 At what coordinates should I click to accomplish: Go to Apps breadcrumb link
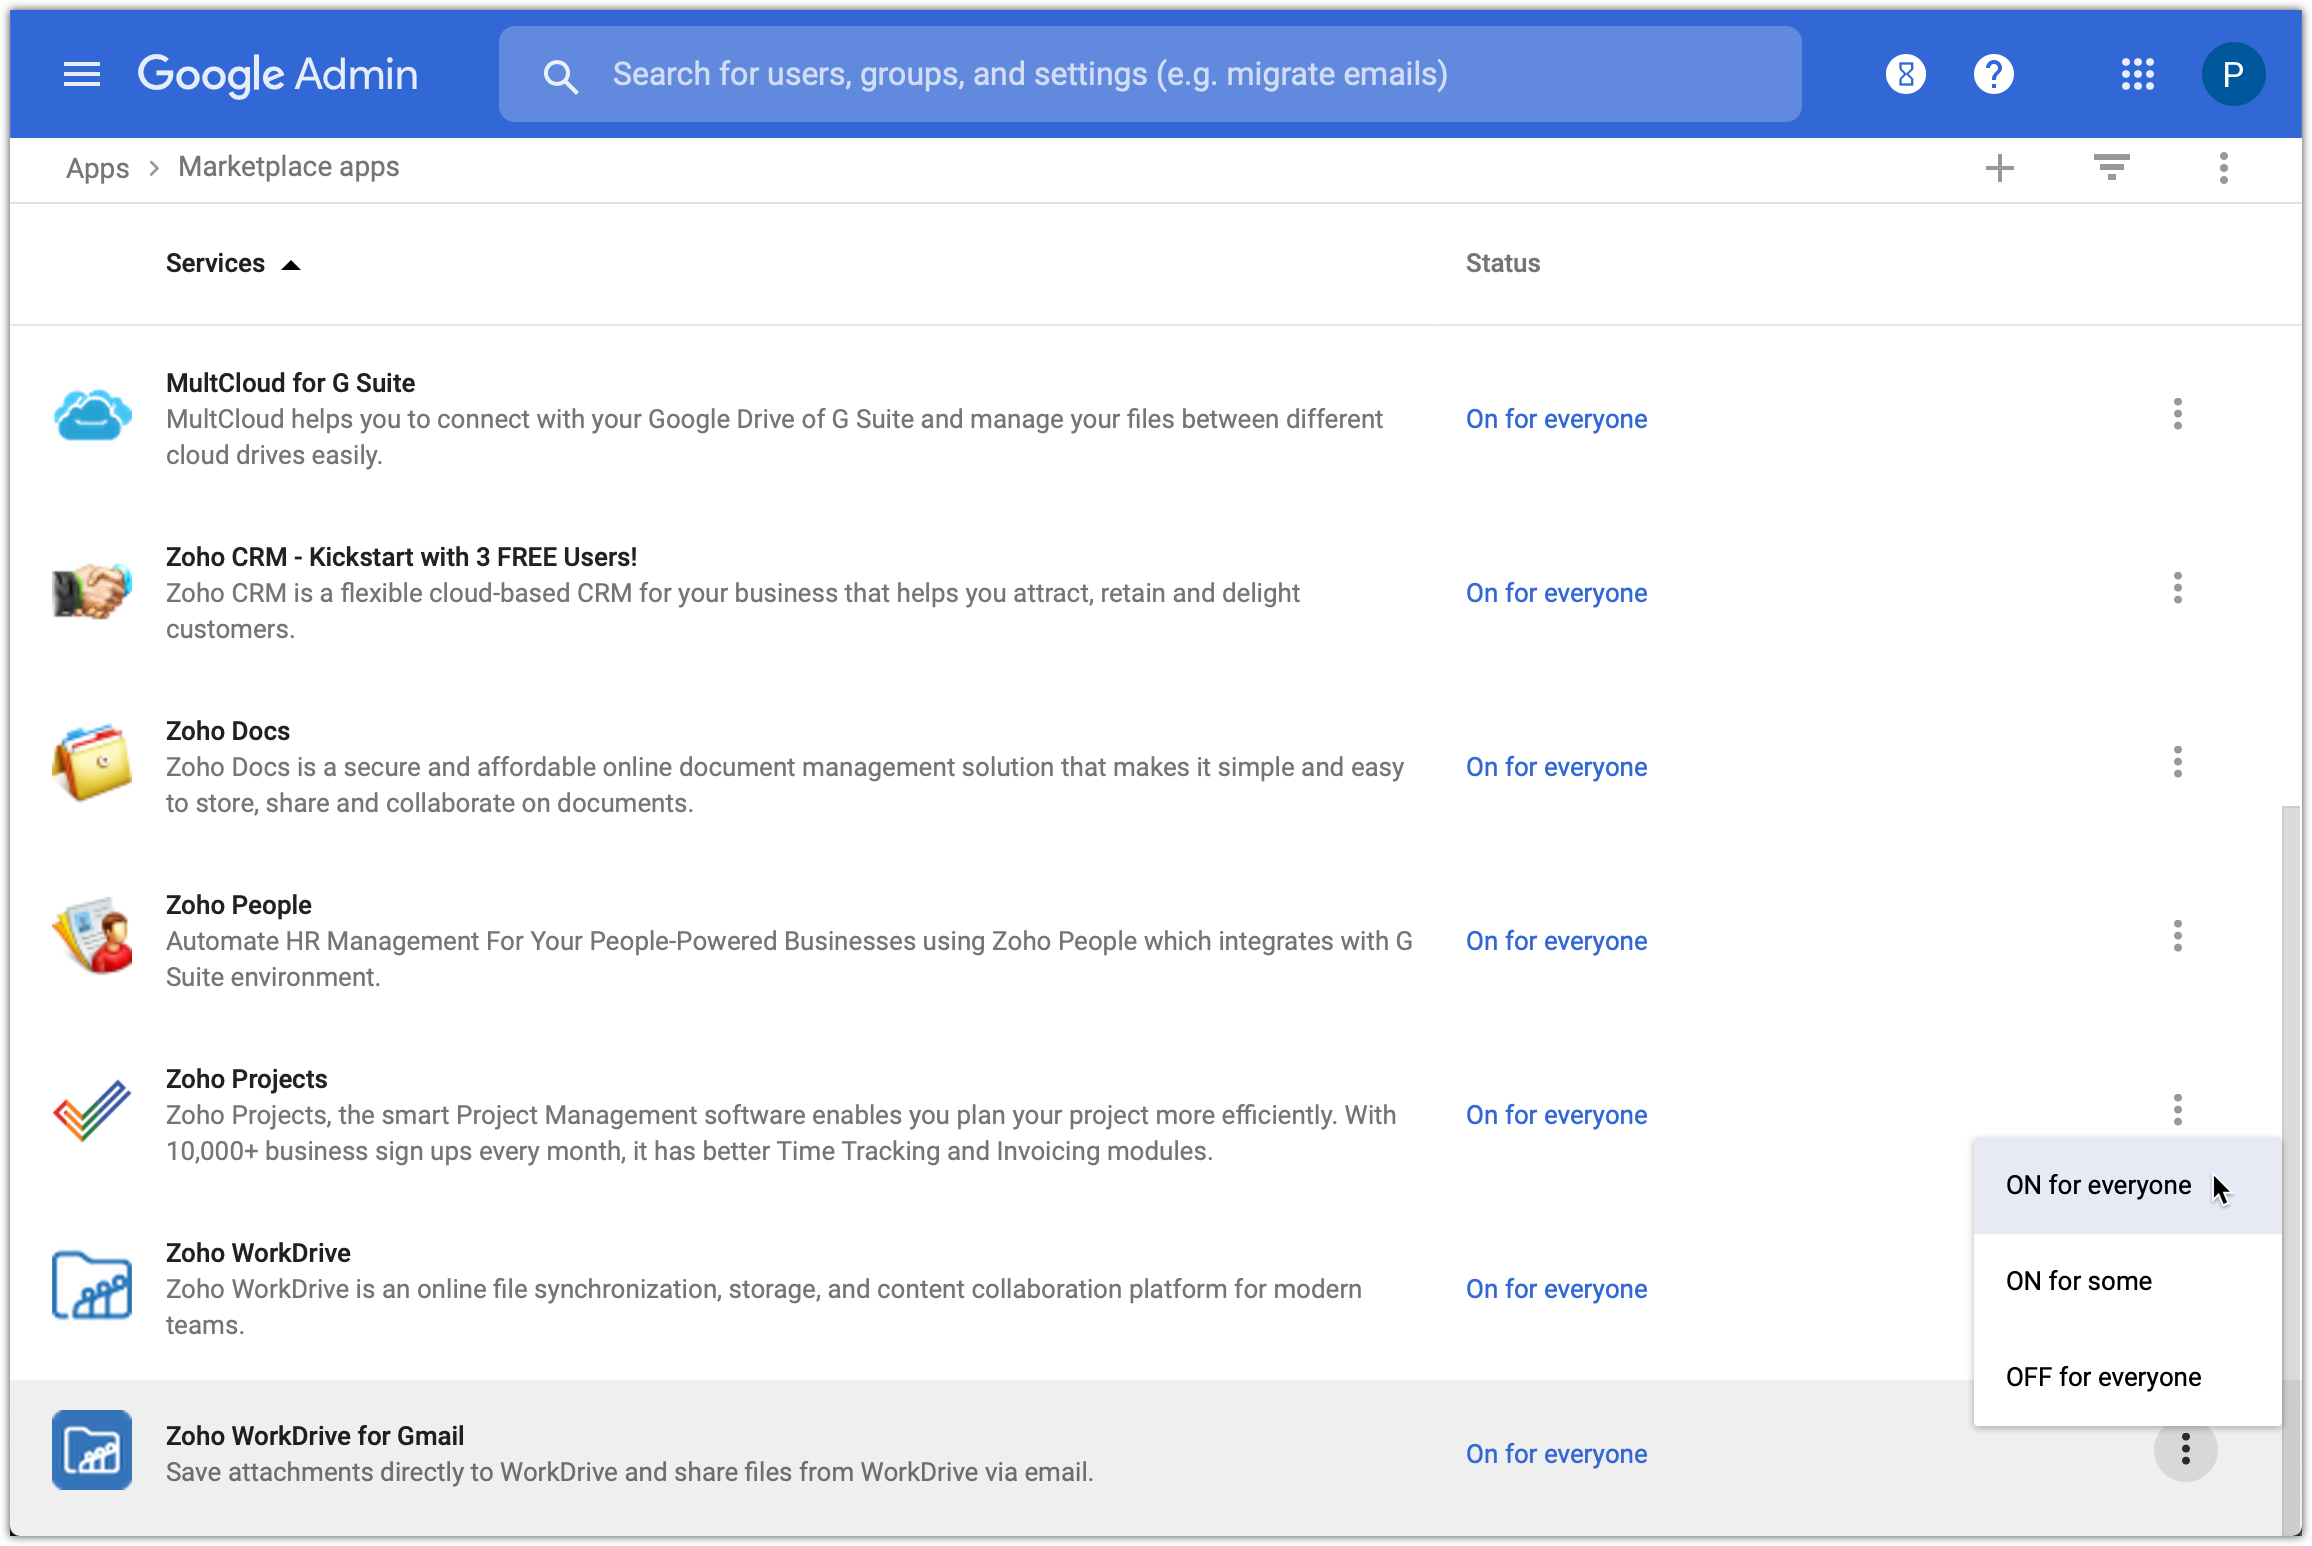click(97, 167)
